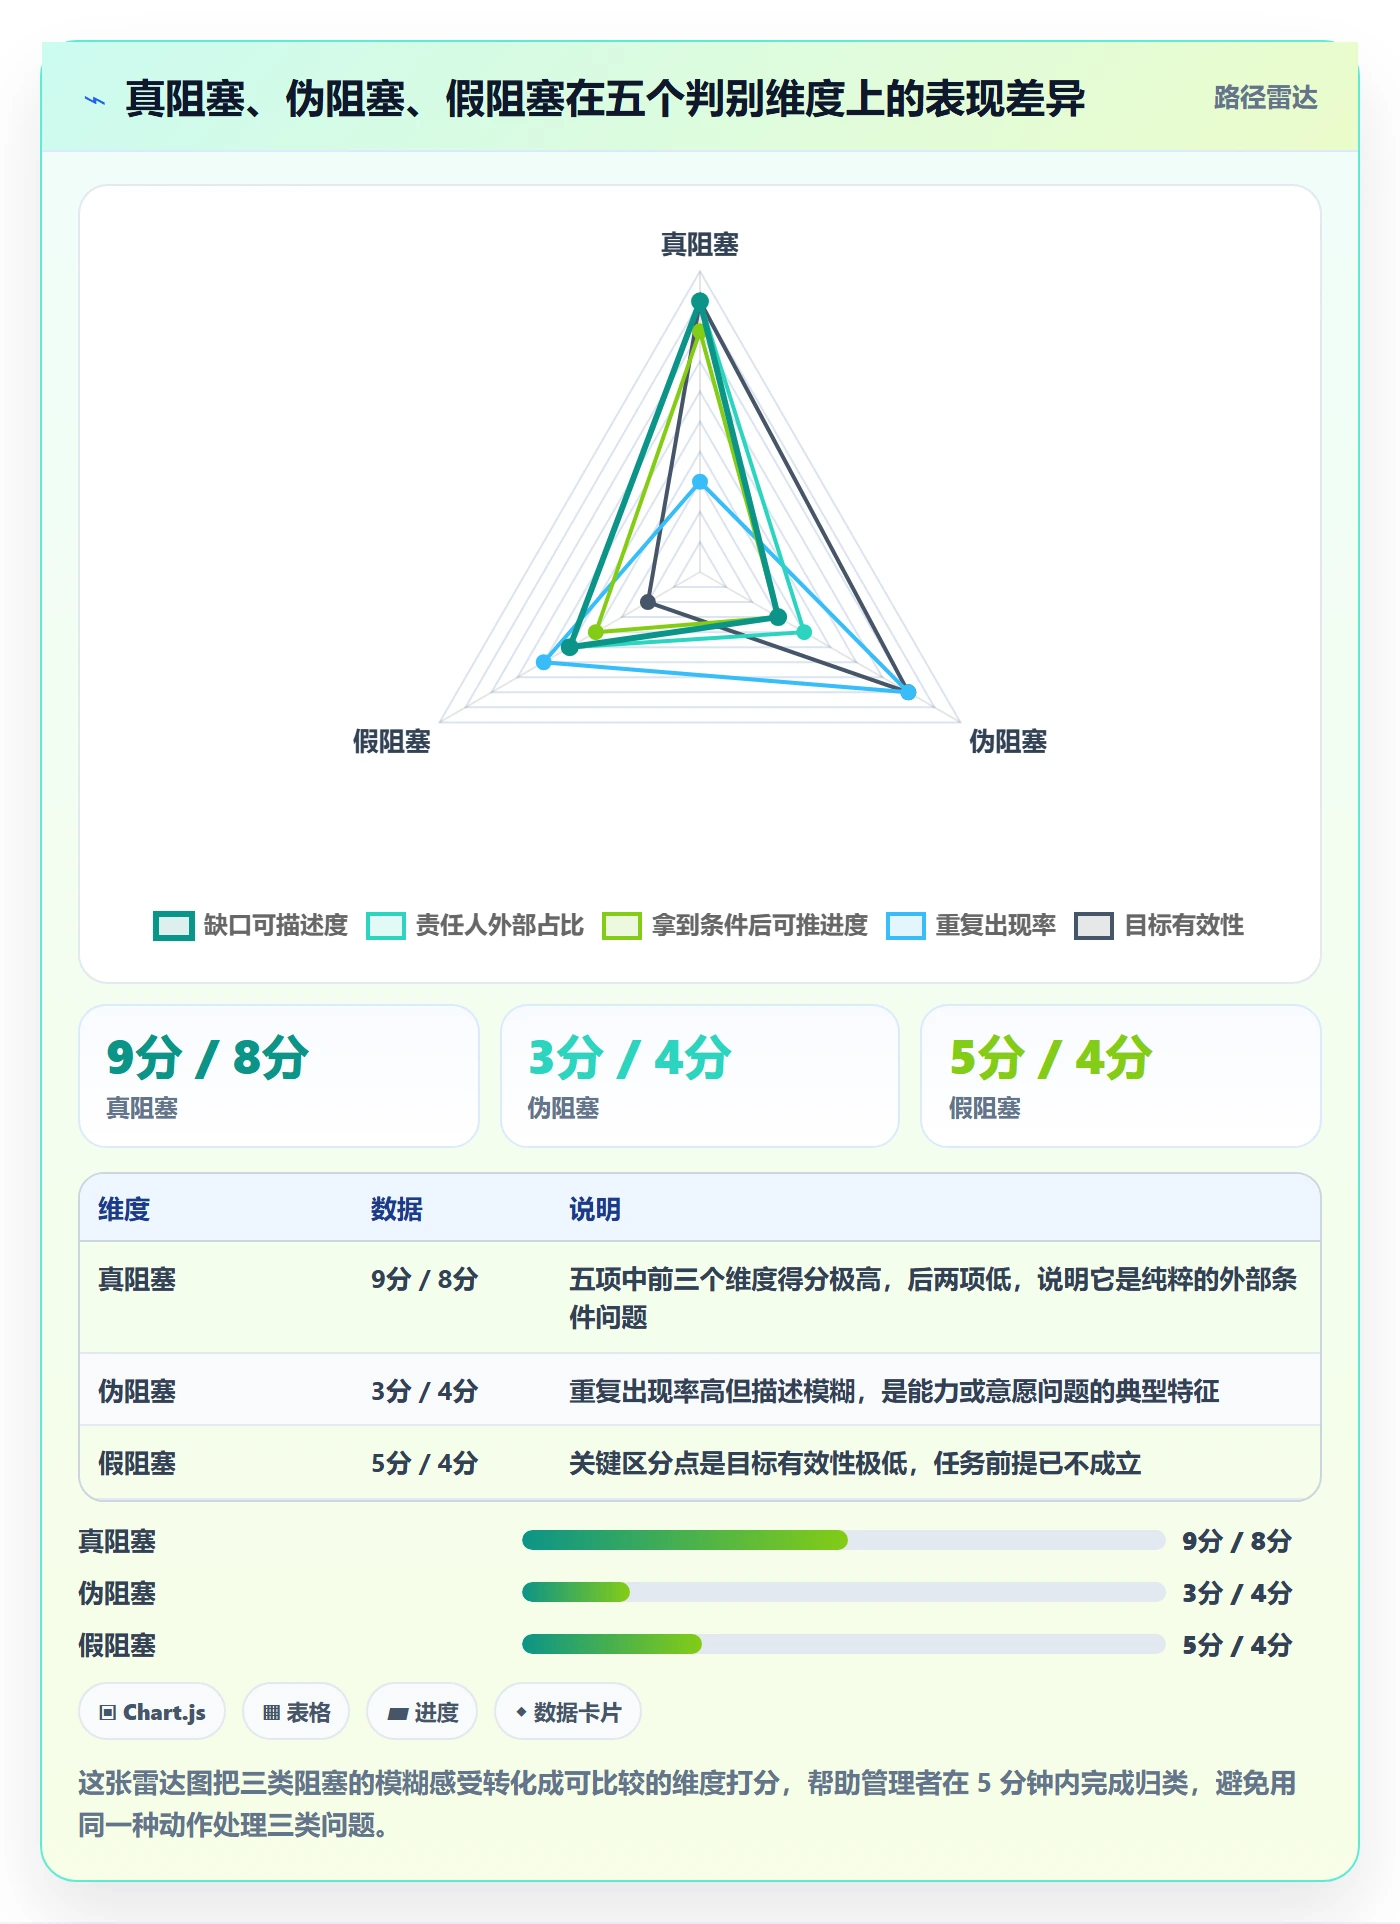The height and width of the screenshot is (1924, 1400).
Task: Click the 假阻塞 progress bar
Action: [x=843, y=1644]
